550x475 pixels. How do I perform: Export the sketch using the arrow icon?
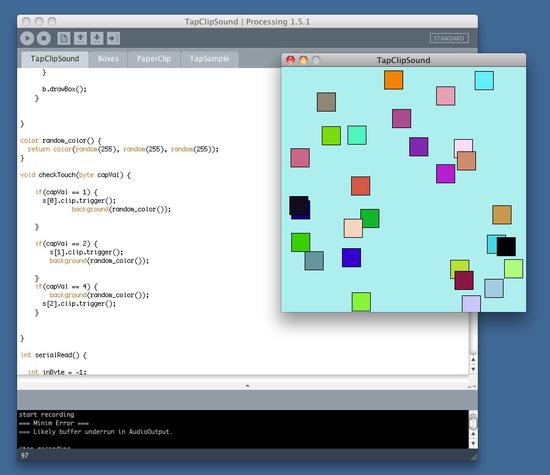pos(113,38)
